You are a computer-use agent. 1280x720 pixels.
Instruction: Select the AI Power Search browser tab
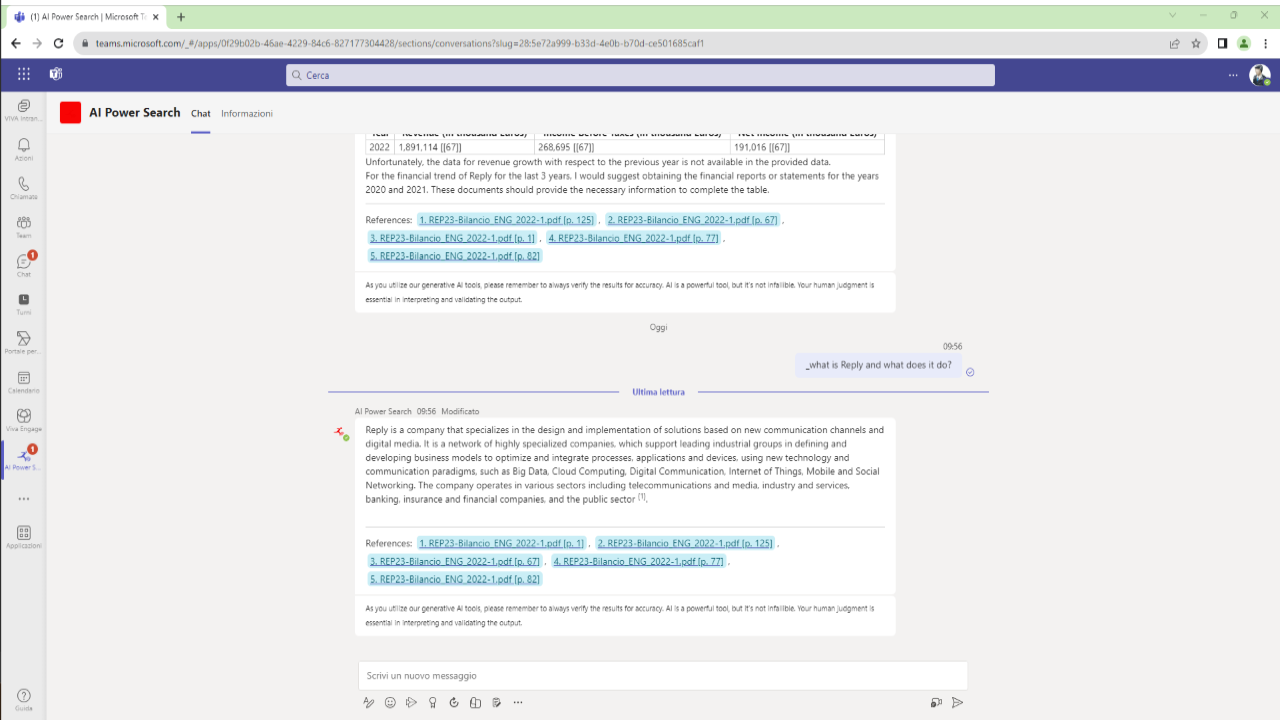86,17
